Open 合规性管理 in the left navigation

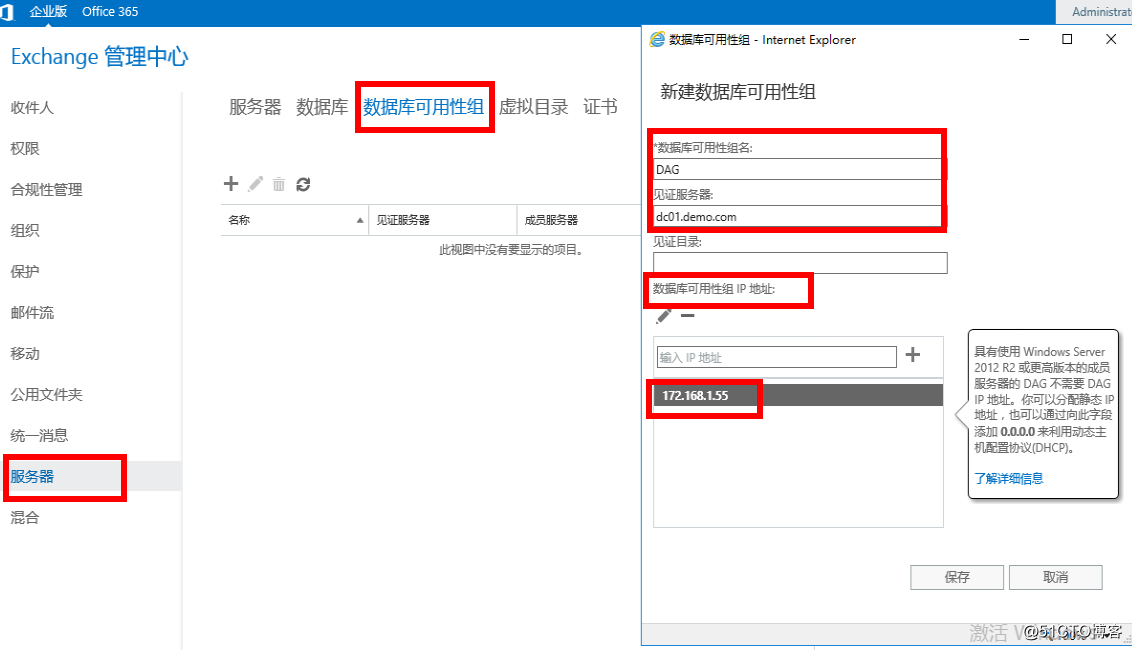[x=46, y=190]
